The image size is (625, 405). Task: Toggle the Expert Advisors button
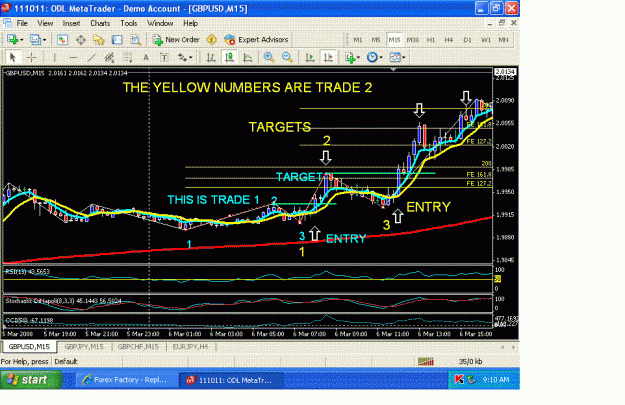256,39
